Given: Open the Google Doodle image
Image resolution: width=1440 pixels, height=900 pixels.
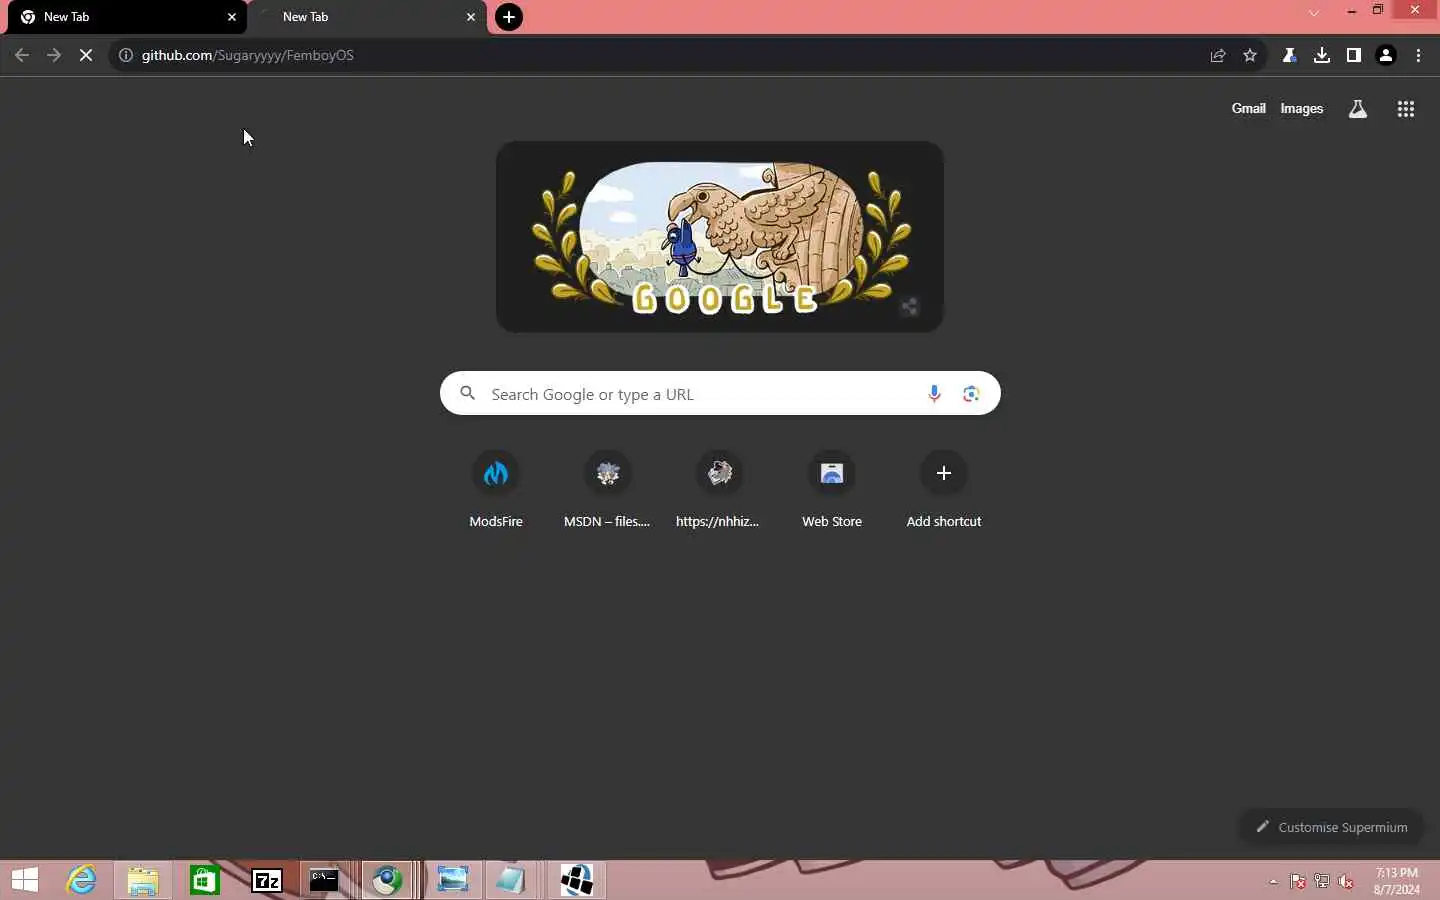Looking at the screenshot, I should (720, 237).
